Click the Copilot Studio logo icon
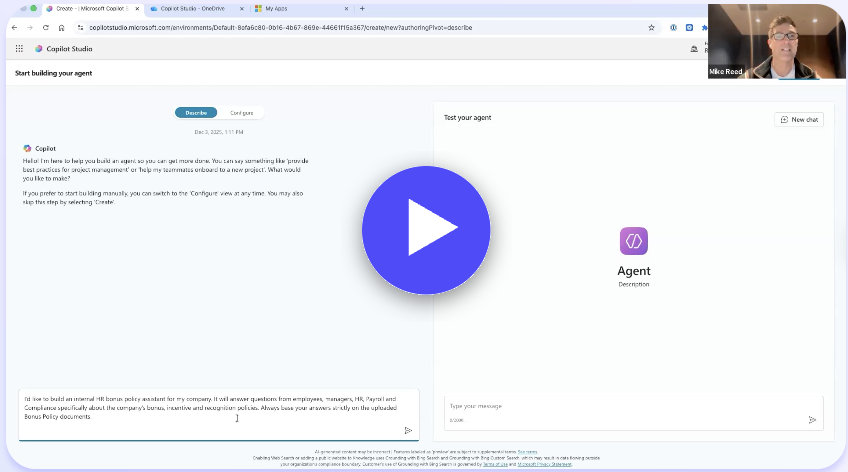Image resolution: width=848 pixels, height=472 pixels. tap(39, 48)
